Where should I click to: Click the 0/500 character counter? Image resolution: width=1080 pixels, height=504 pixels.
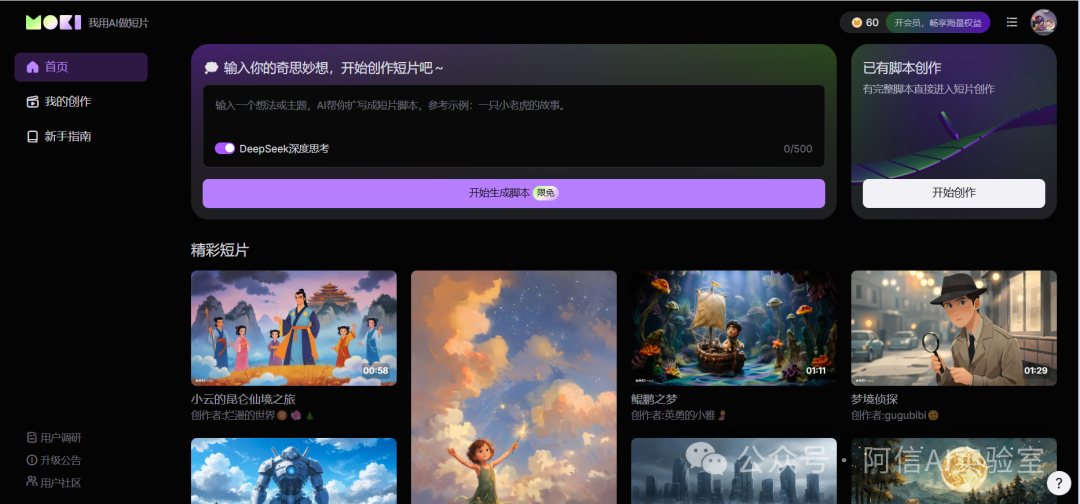click(x=798, y=149)
